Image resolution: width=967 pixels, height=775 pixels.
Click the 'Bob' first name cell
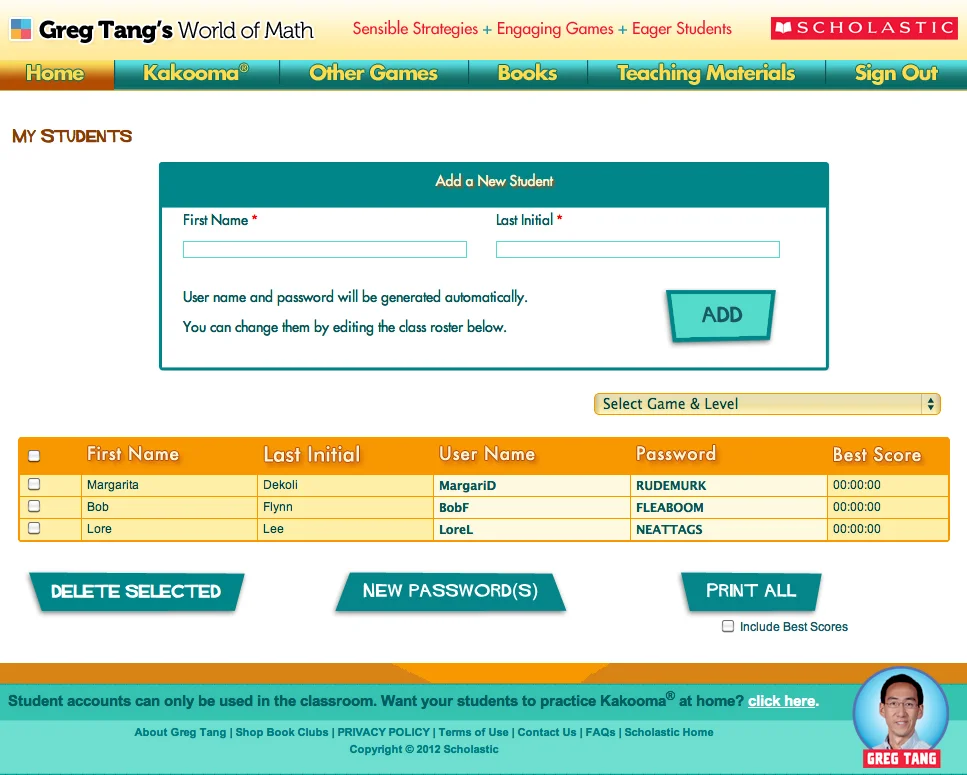tap(169, 507)
